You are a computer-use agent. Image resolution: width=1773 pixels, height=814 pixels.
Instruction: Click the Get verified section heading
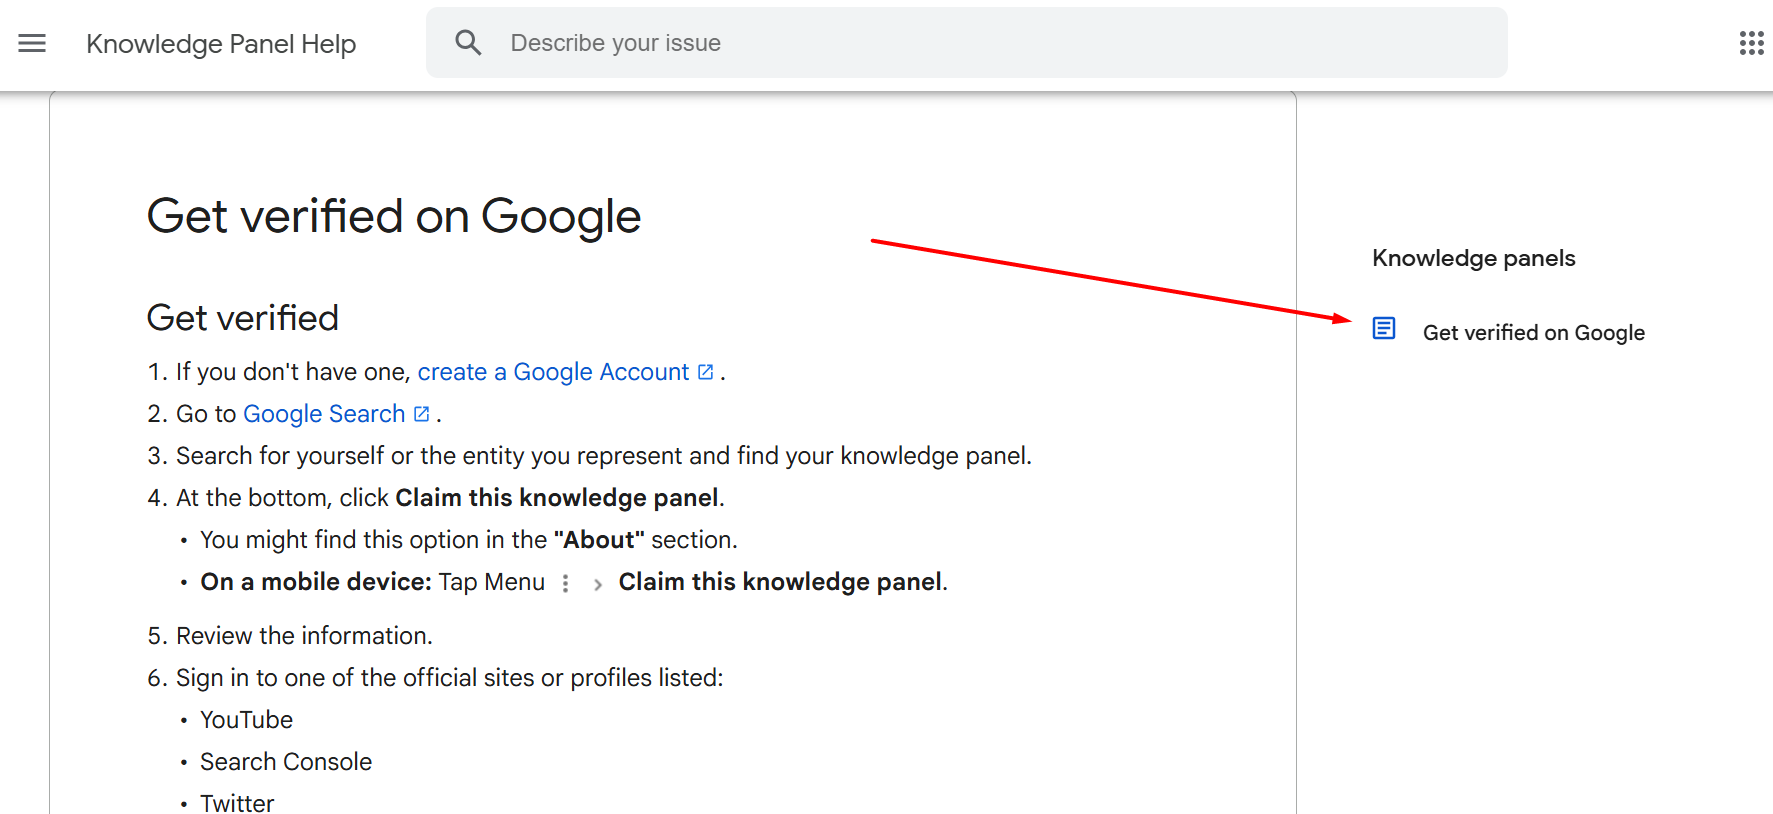(x=242, y=317)
